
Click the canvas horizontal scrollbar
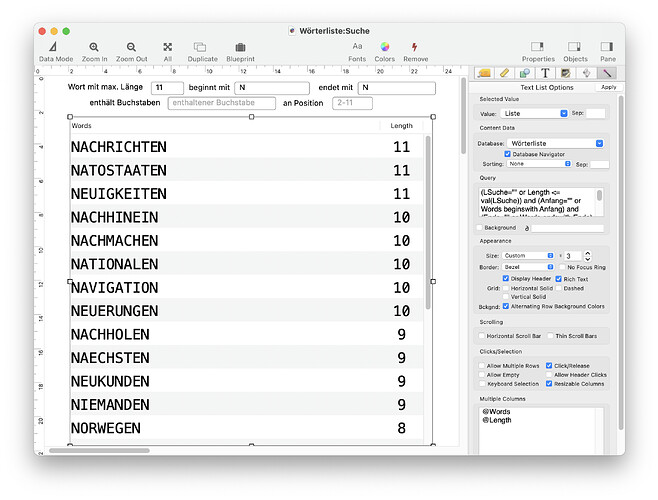point(99,450)
